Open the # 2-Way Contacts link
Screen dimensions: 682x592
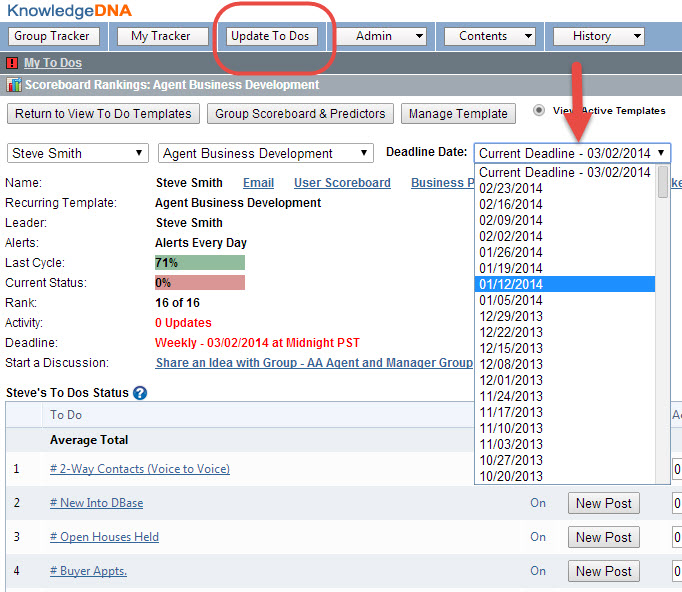(139, 469)
